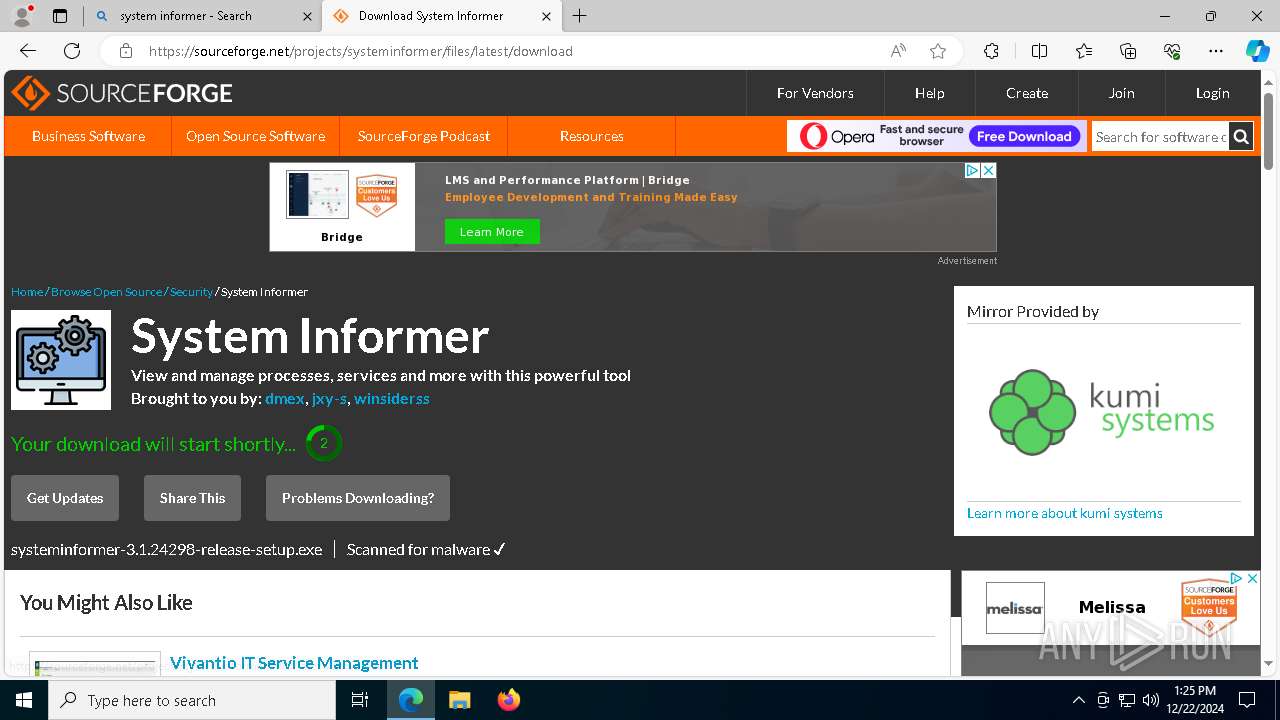1280x720 pixels.
Task: Open AdChoices info icon on Bridge ad
Action: pyautogui.click(x=972, y=171)
